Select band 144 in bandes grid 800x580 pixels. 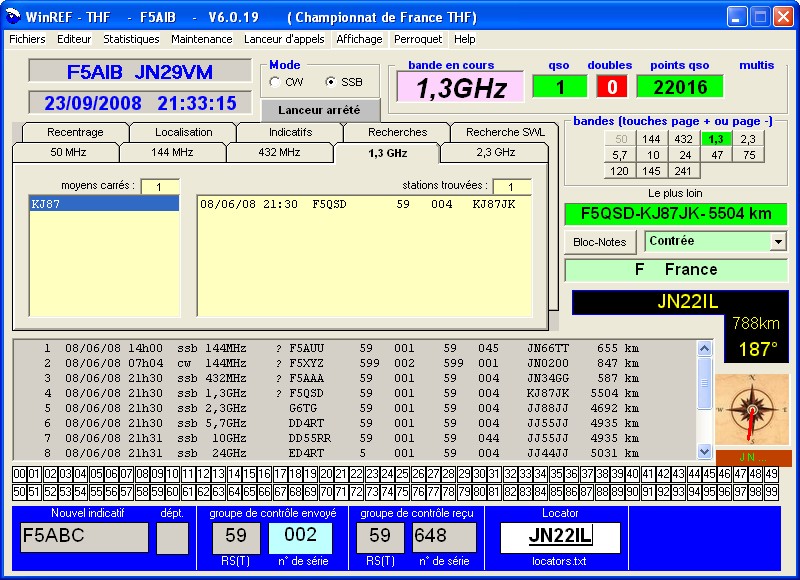(x=651, y=139)
